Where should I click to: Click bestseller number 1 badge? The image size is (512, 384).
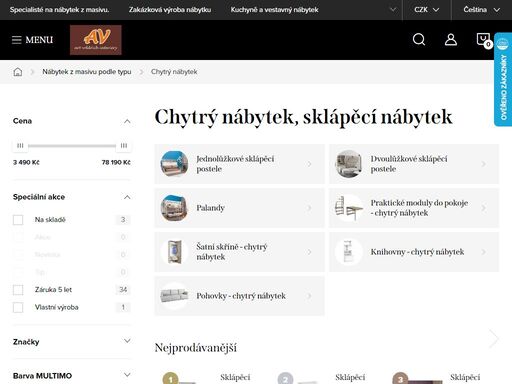point(170,379)
